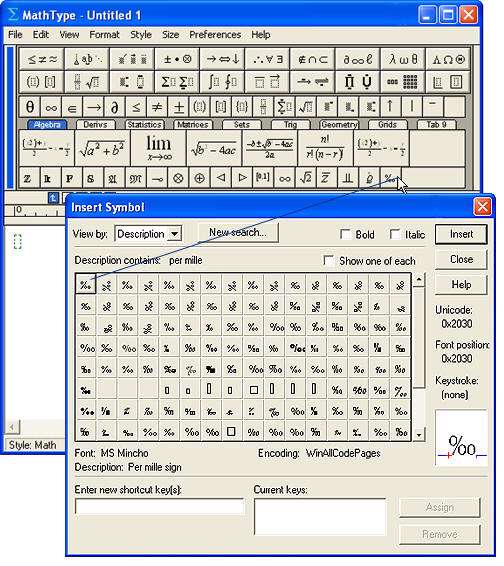Viewport: 504px width, 566px height.
Task: Open the matrix templates palette
Action: tap(403, 82)
